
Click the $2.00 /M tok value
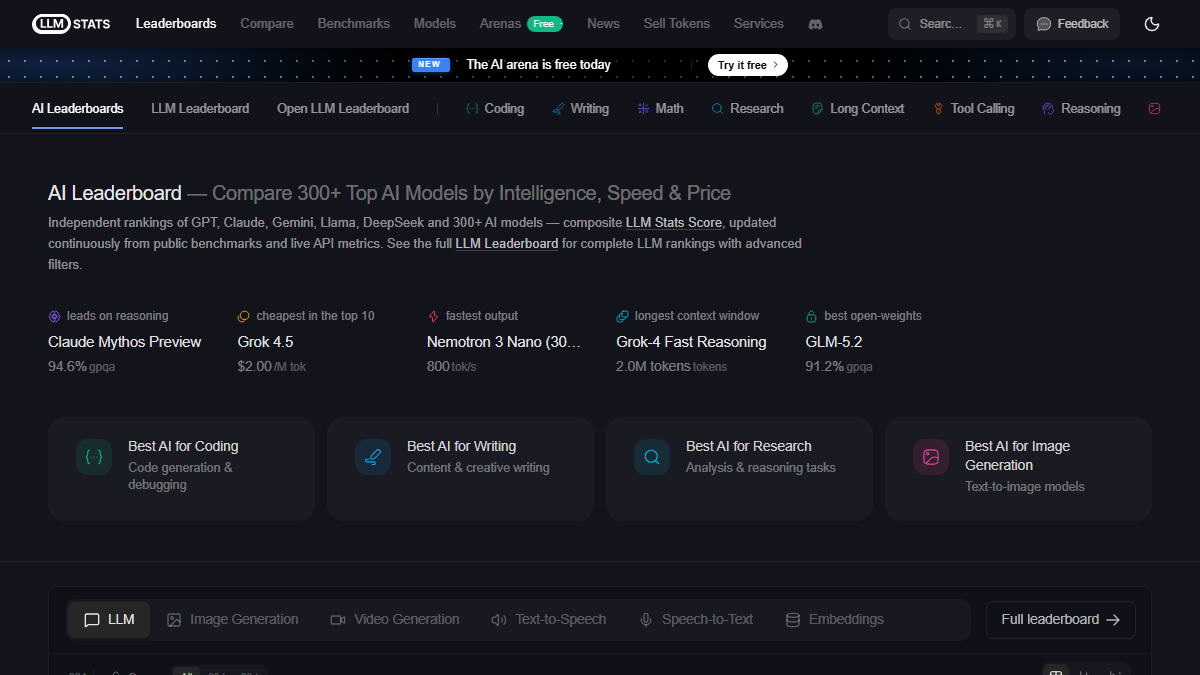tap(271, 367)
